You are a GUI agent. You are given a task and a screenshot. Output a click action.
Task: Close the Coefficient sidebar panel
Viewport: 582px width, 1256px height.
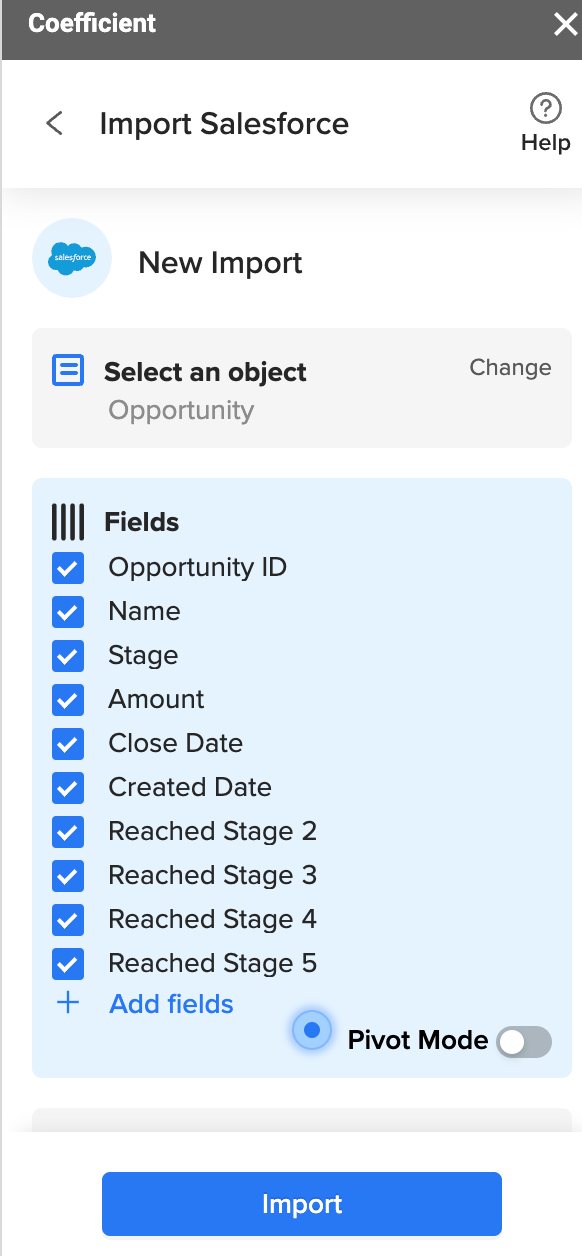click(x=565, y=25)
